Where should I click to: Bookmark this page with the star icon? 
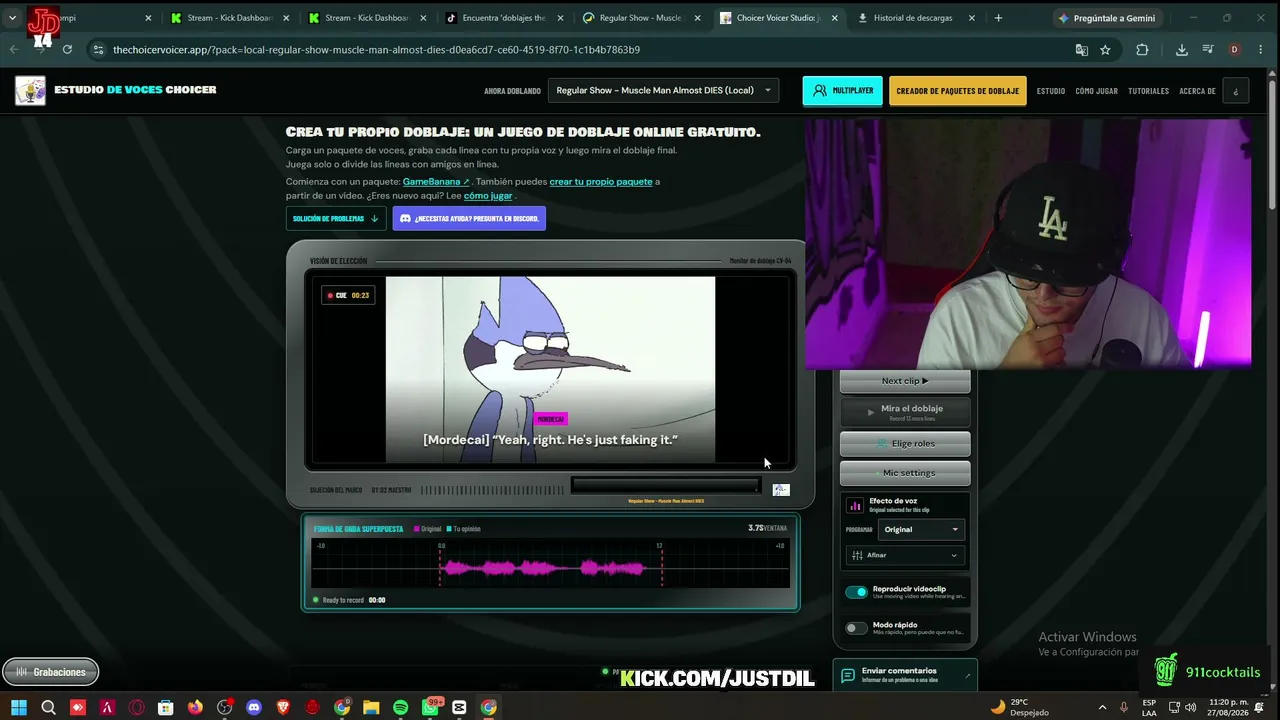pos(1105,49)
